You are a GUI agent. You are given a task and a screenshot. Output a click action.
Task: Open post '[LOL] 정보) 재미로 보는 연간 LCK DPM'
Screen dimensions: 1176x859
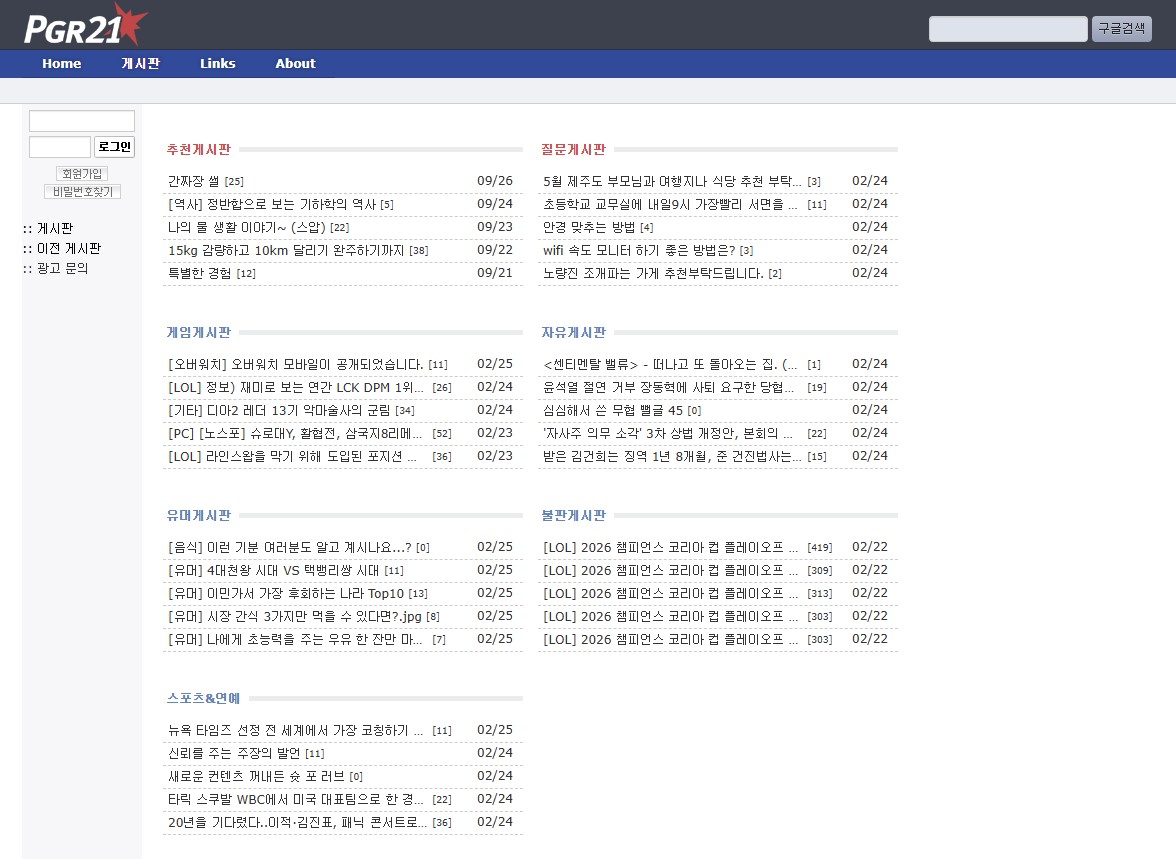pos(296,387)
